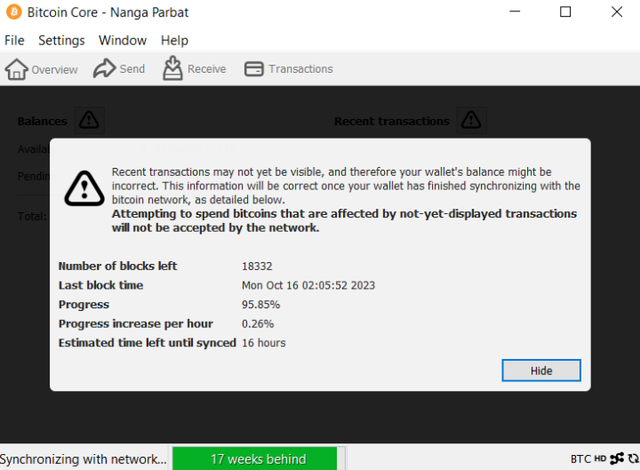Image resolution: width=640 pixels, height=470 pixels.
Task: Open the Settings menu
Action: (x=62, y=40)
